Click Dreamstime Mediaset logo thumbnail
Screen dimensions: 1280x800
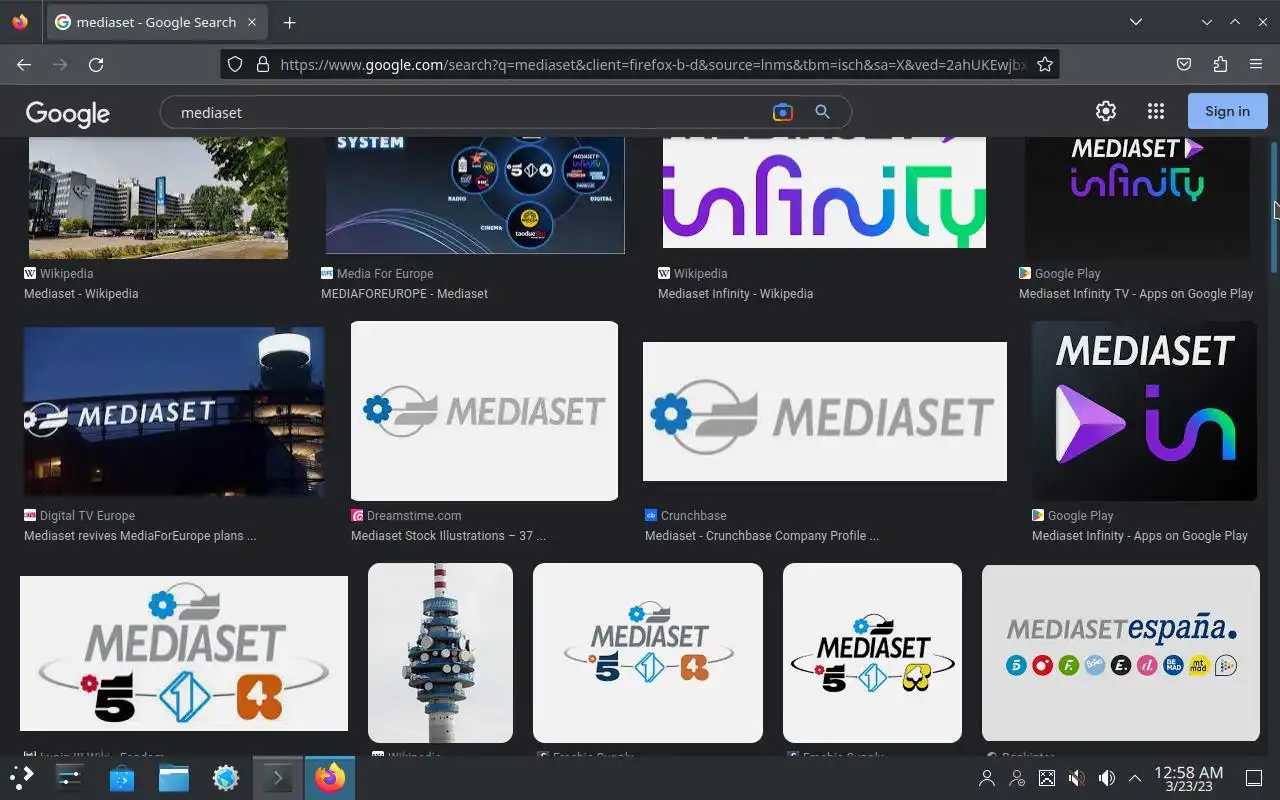(484, 411)
